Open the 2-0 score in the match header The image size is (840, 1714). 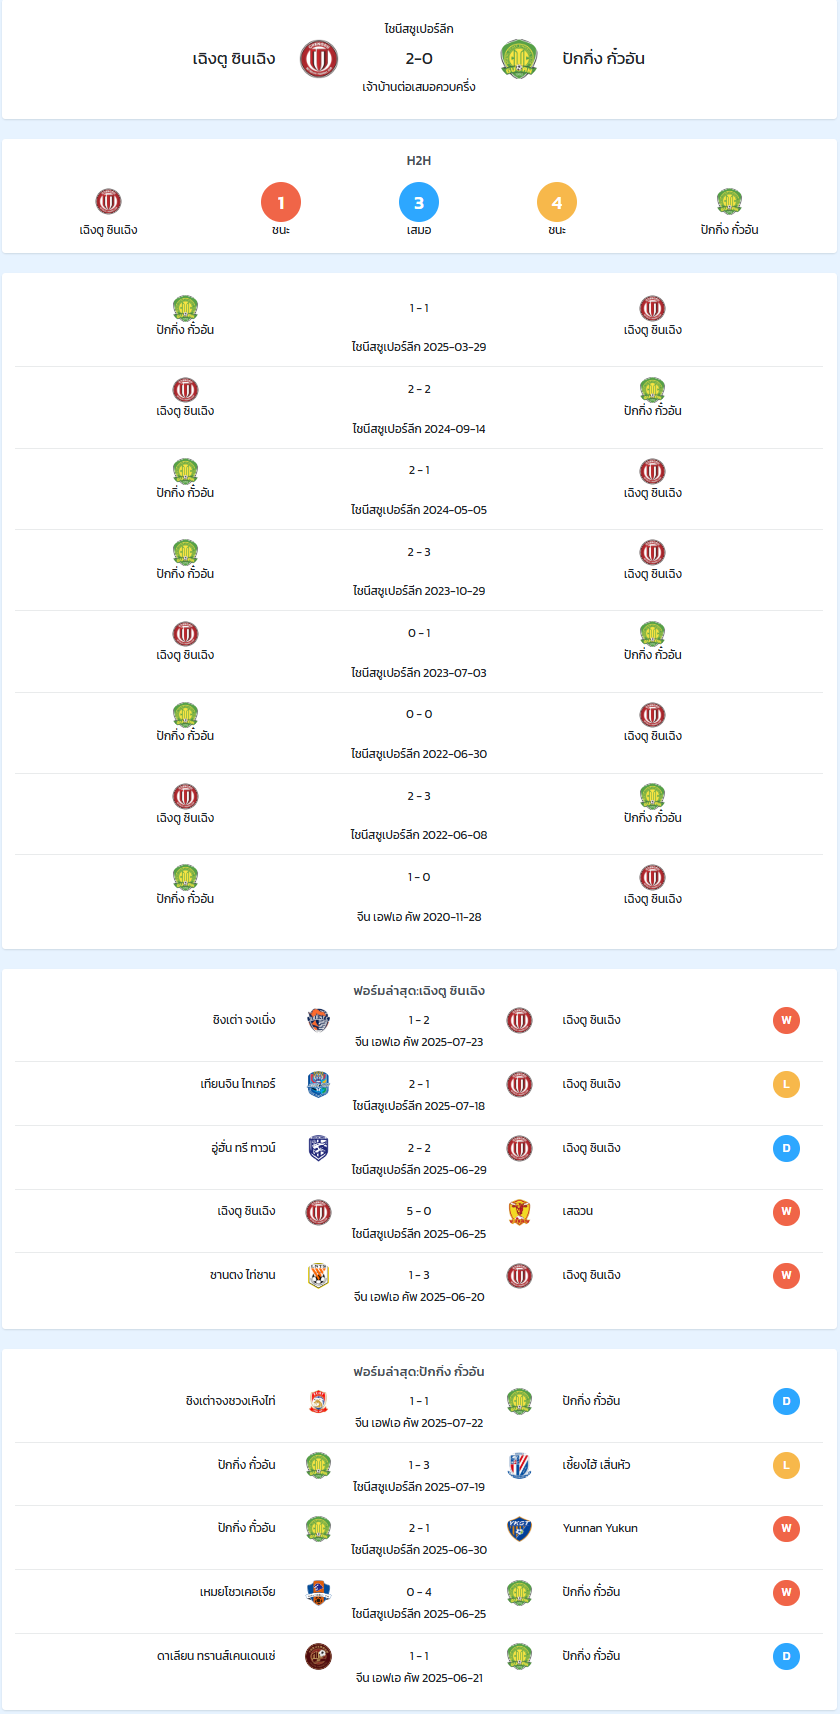click(x=419, y=59)
